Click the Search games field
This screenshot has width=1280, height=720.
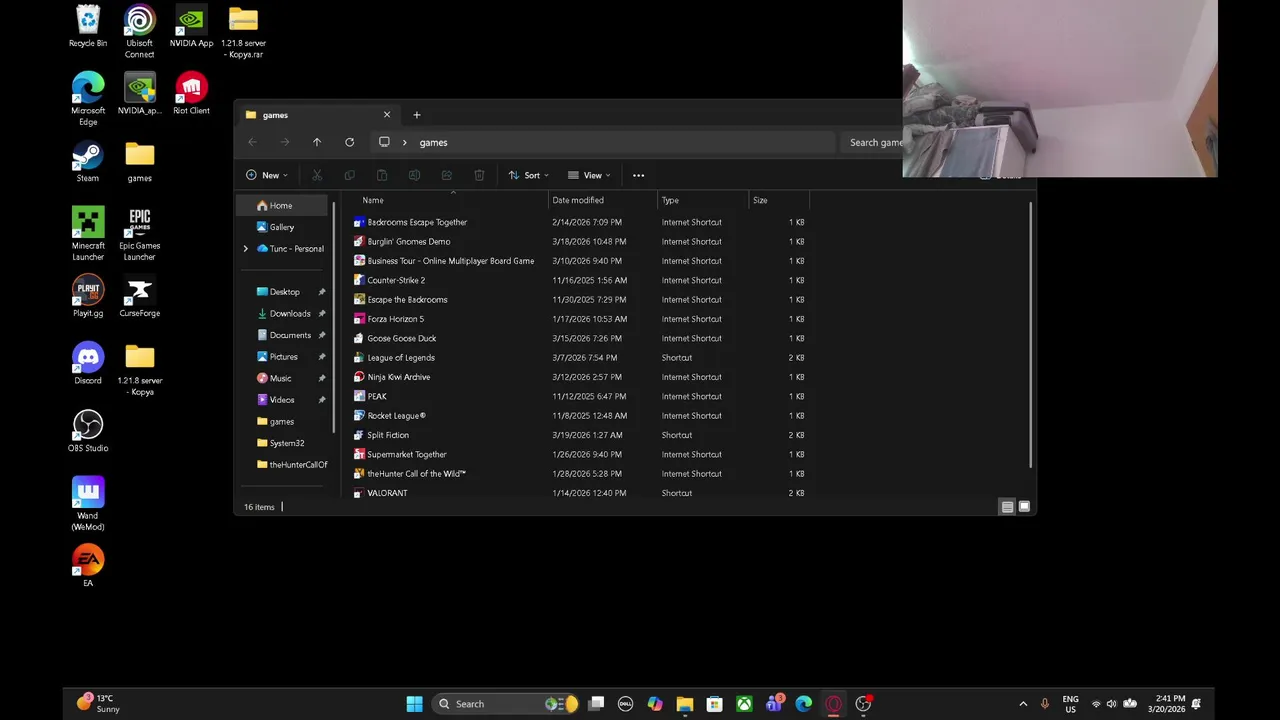click(x=873, y=142)
